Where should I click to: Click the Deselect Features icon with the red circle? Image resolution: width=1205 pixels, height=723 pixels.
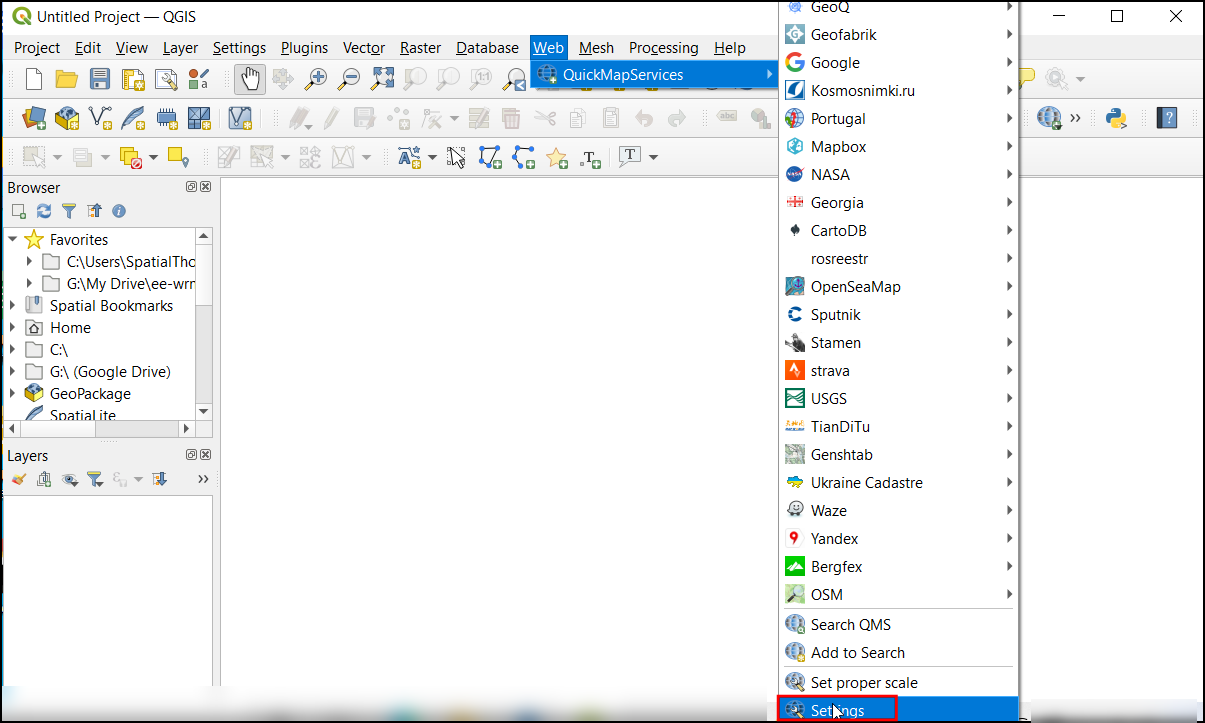(x=130, y=157)
